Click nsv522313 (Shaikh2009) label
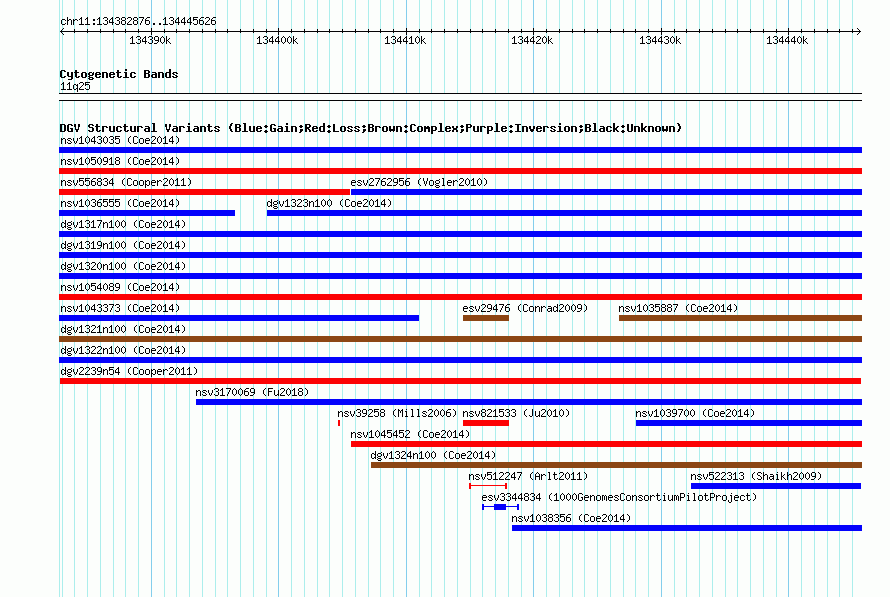The height and width of the screenshot is (597, 890). [x=756, y=476]
